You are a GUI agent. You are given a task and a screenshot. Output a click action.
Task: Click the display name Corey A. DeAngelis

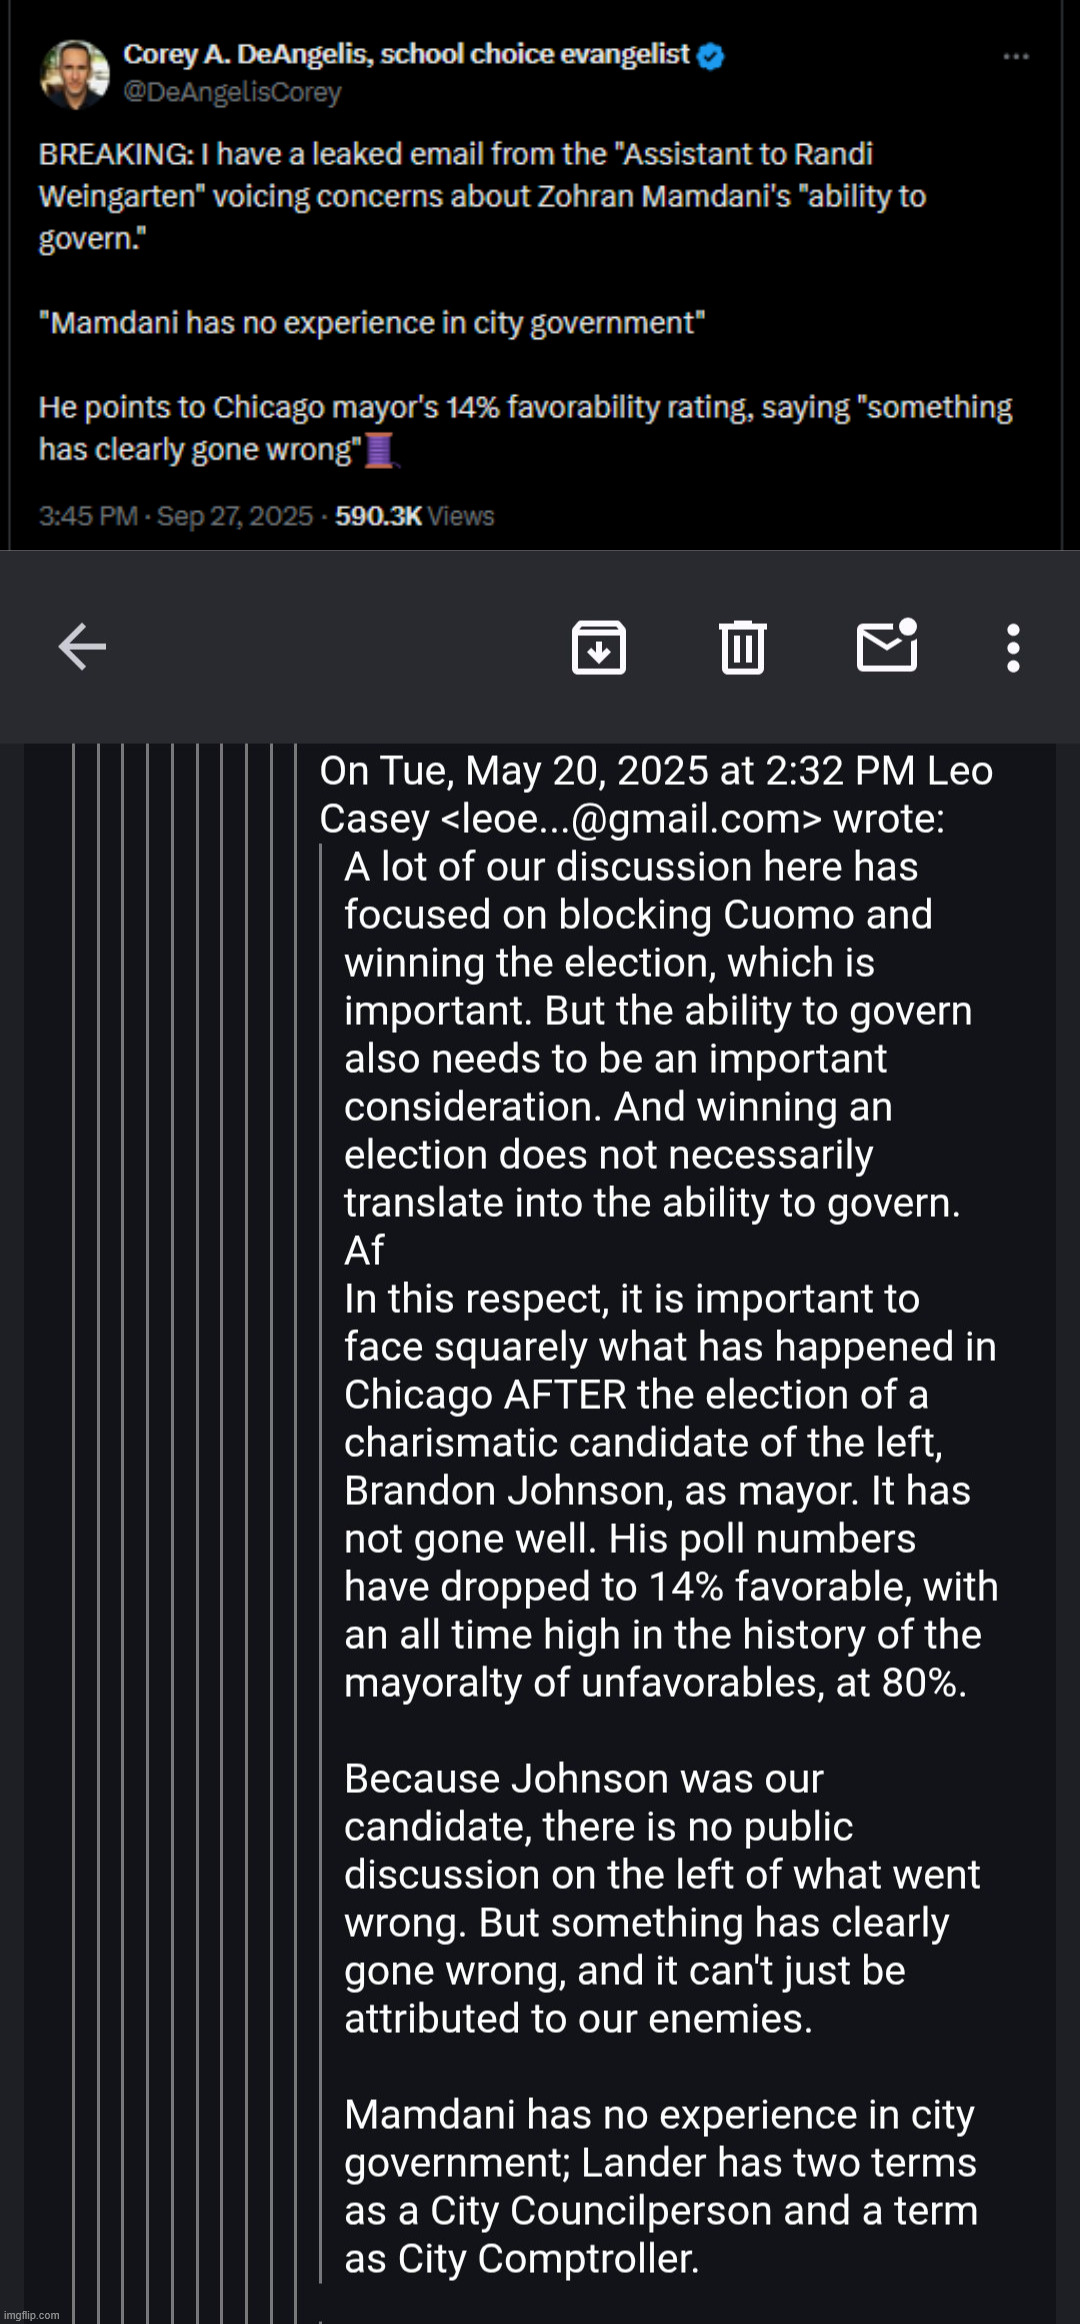(x=406, y=54)
